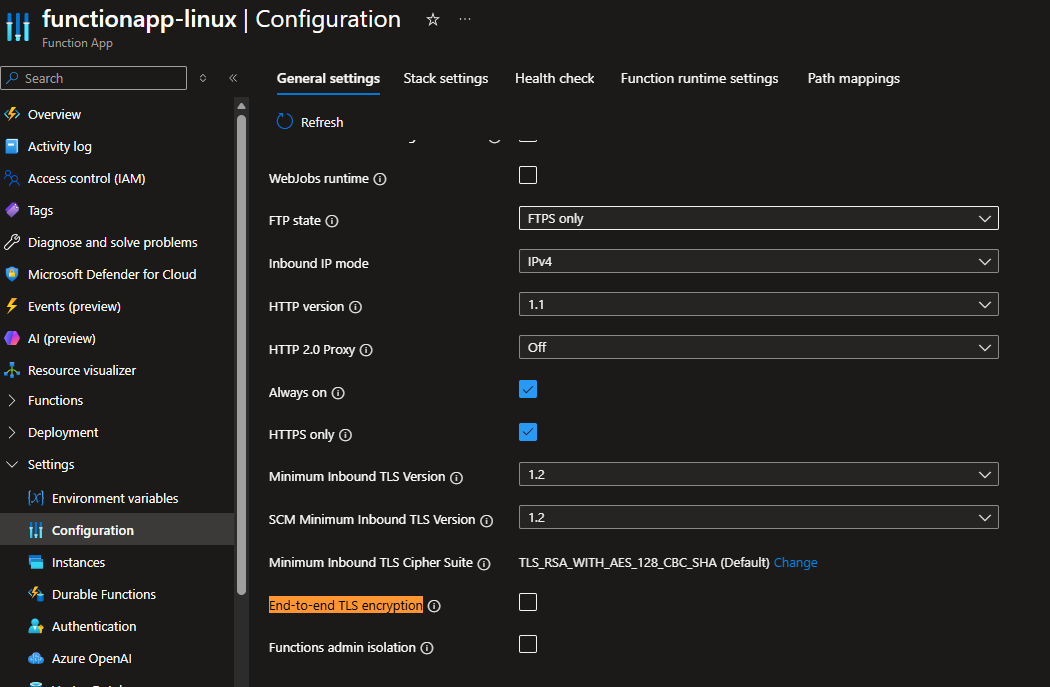Viewport: 1050px width, 687px height.
Task: Switch to the Function runtime settings tab
Action: (x=699, y=78)
